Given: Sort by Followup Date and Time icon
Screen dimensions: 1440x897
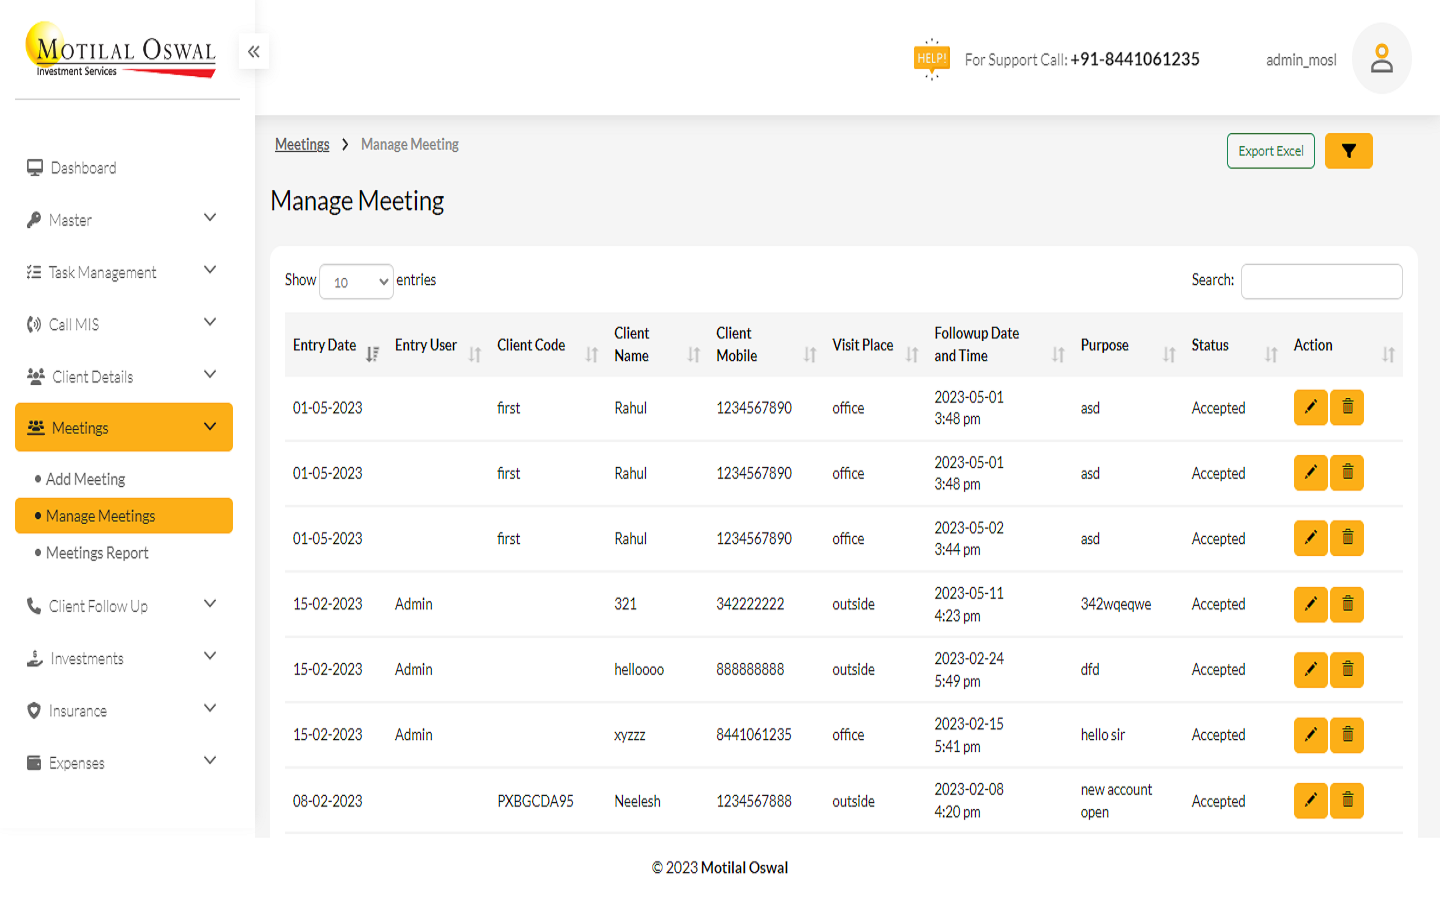Looking at the screenshot, I should pos(1058,354).
